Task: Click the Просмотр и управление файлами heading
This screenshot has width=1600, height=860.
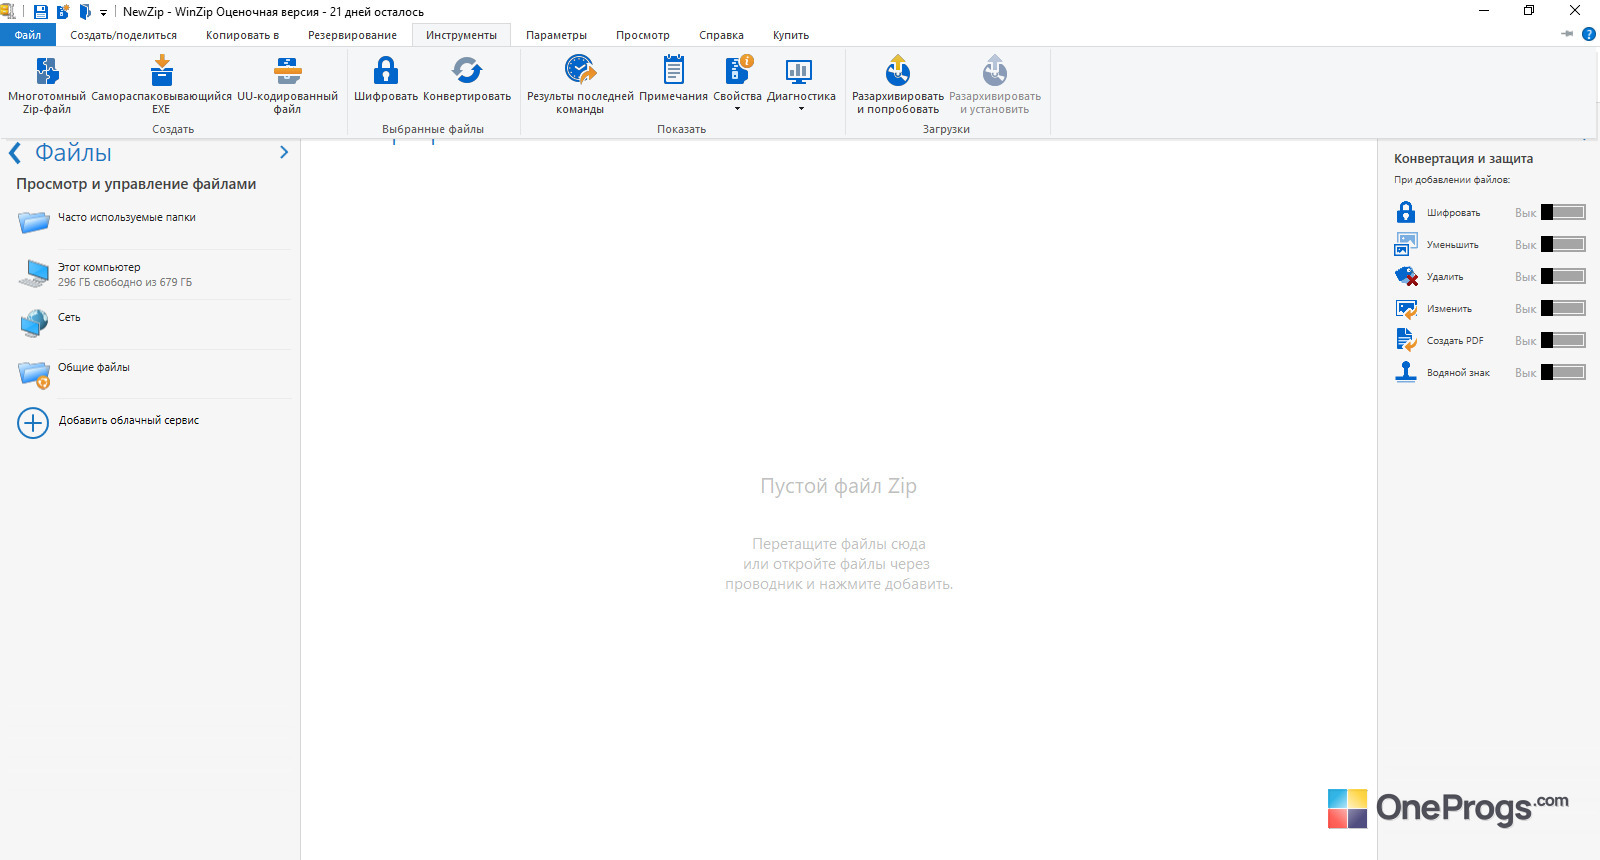Action: point(136,184)
